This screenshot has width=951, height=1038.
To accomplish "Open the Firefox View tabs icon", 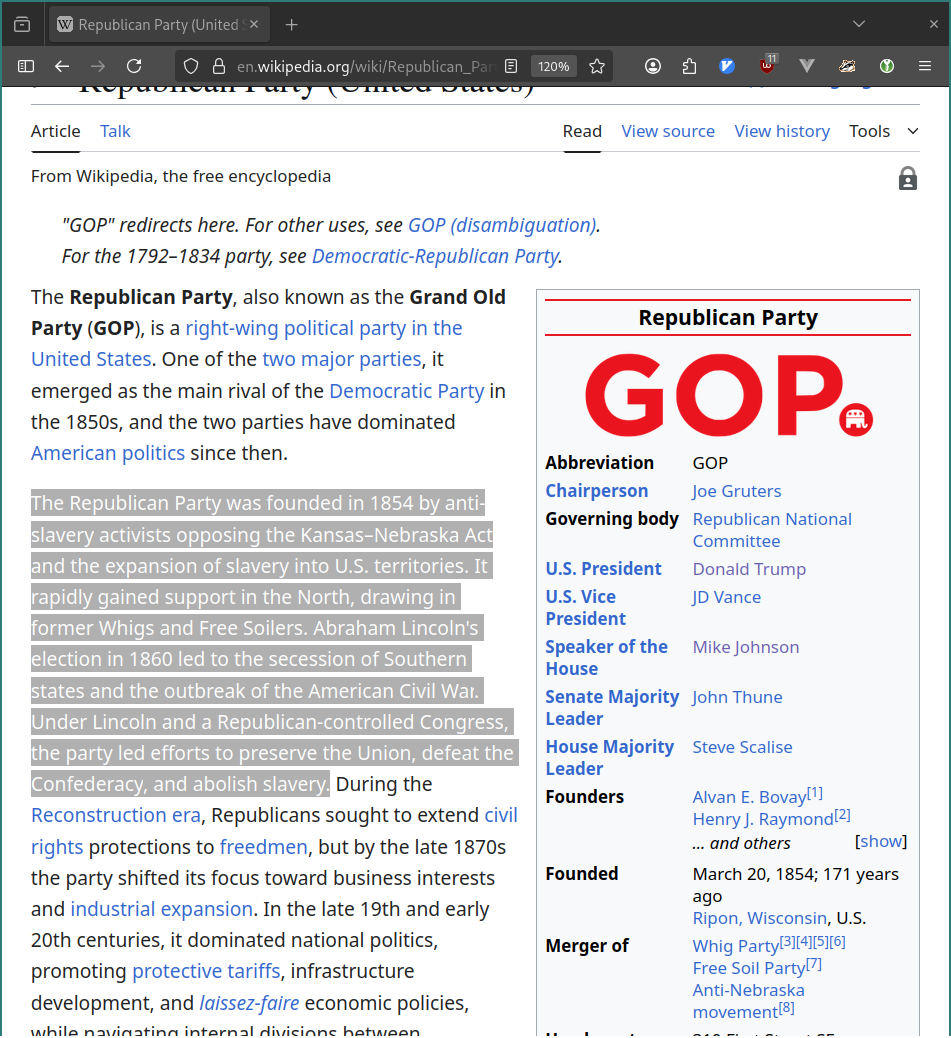I will coord(22,24).
